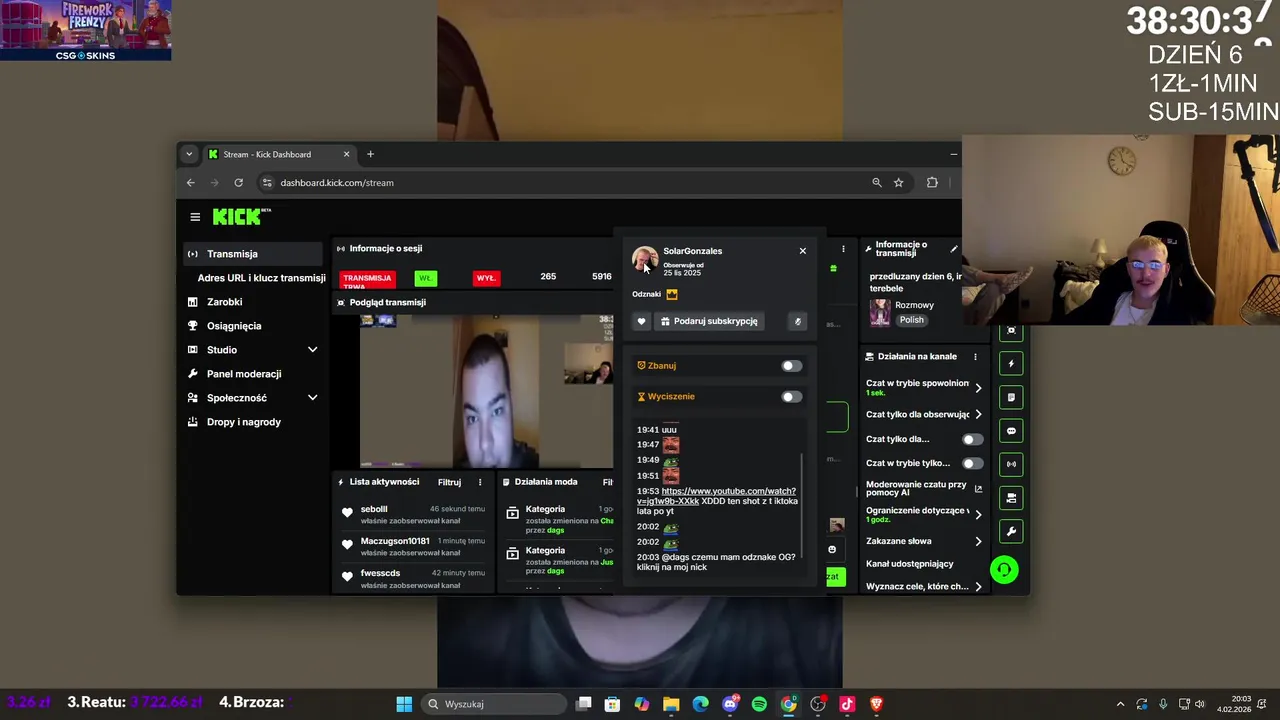Click the heart follow icon in user card
Viewport: 1280px width, 720px height.
click(x=642, y=321)
